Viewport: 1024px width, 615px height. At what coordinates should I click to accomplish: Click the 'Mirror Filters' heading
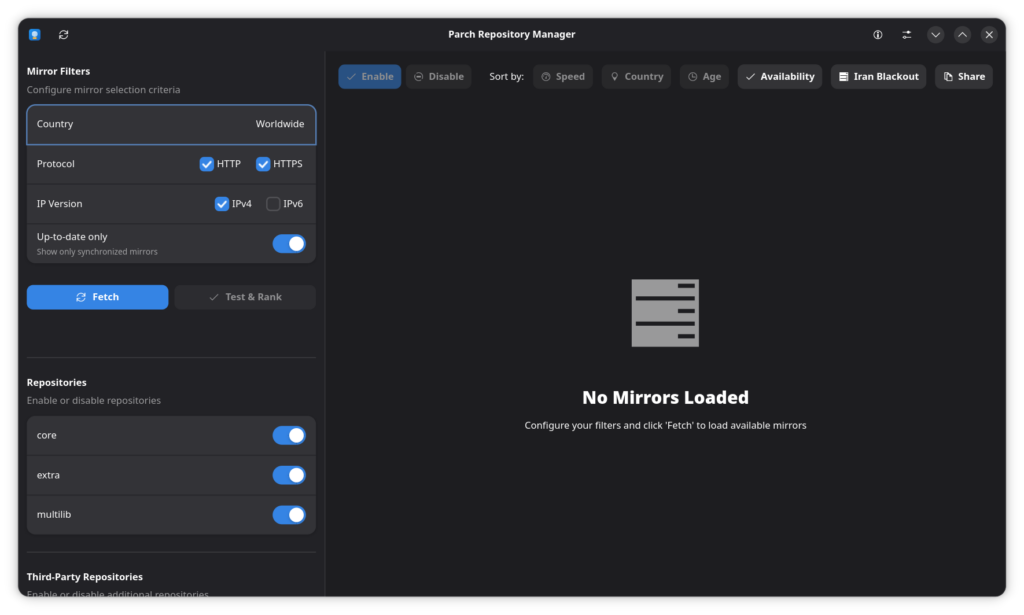click(58, 71)
